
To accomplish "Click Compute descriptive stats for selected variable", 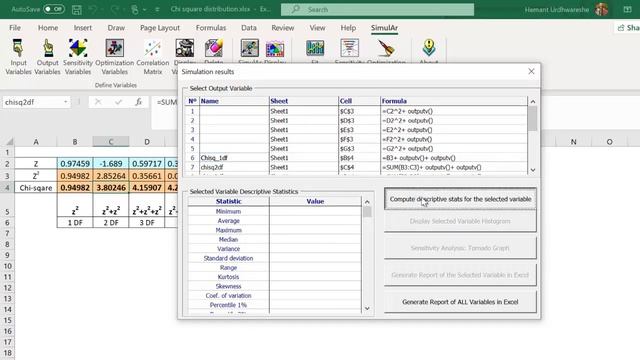I will (x=460, y=199).
